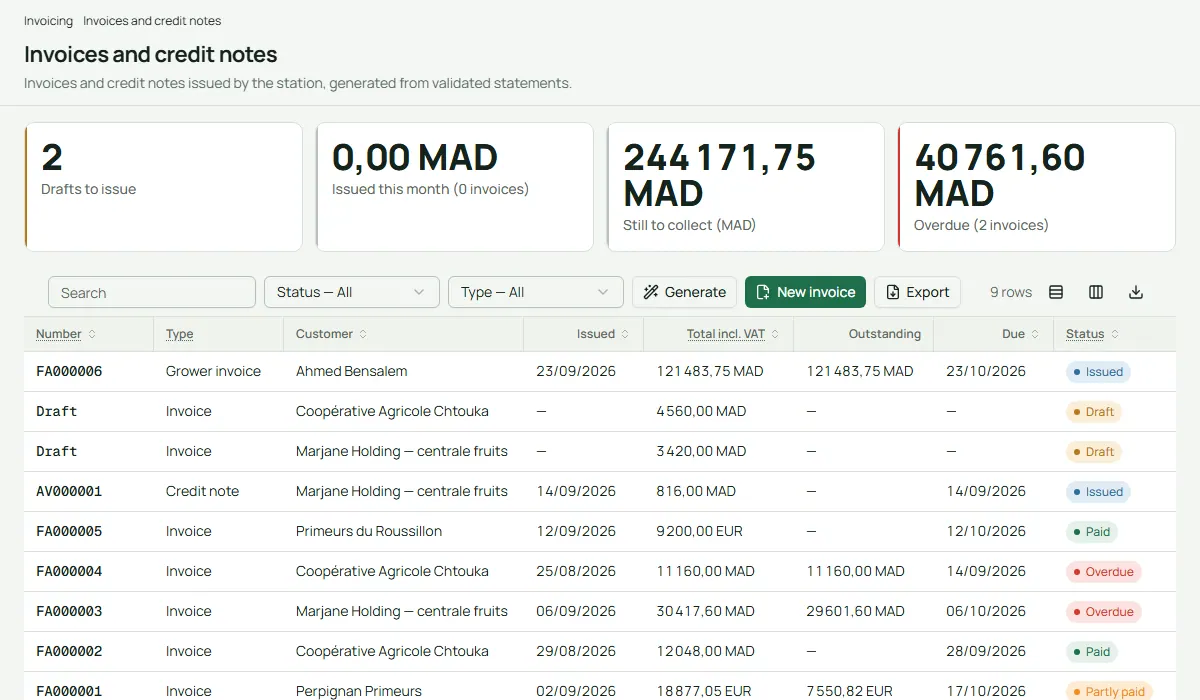This screenshot has width=1200, height=700.
Task: Click the due date 17/10/2026
Action: 986,691
